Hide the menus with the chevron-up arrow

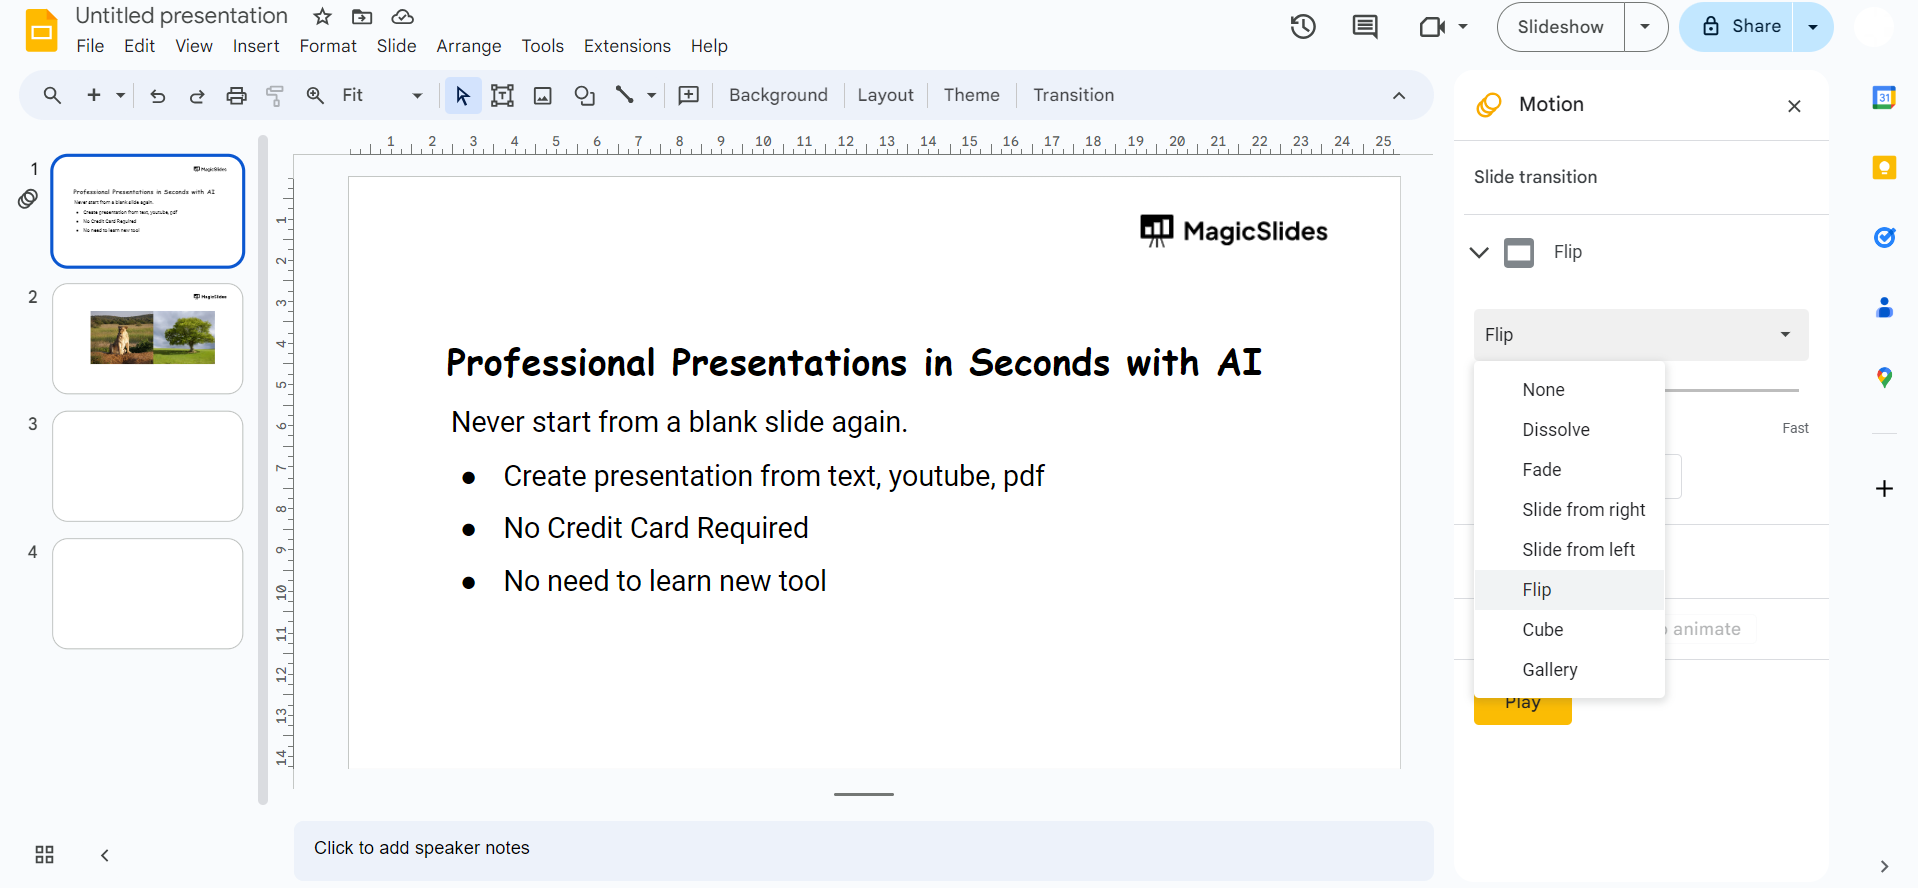pyautogui.click(x=1398, y=96)
